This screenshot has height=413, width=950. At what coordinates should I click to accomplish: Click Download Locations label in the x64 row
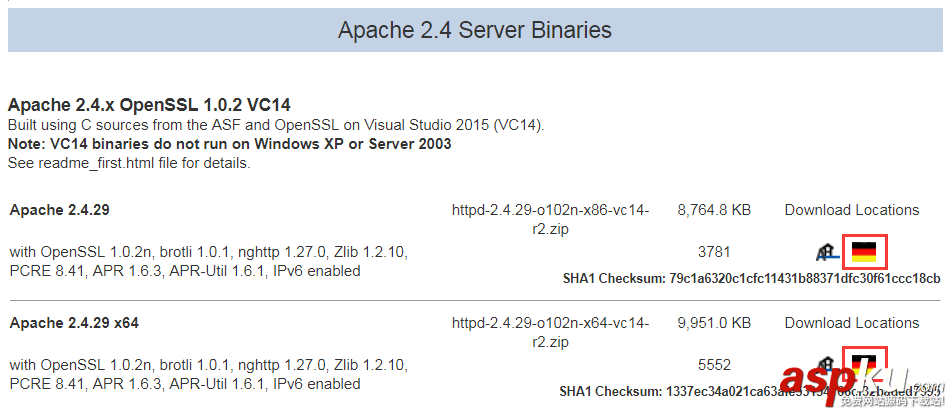[x=851, y=323]
